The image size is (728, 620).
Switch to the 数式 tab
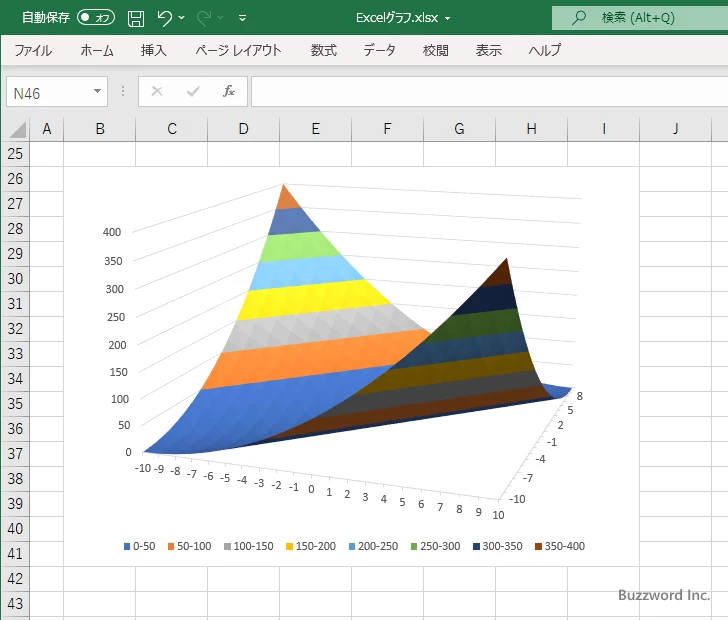click(x=324, y=50)
